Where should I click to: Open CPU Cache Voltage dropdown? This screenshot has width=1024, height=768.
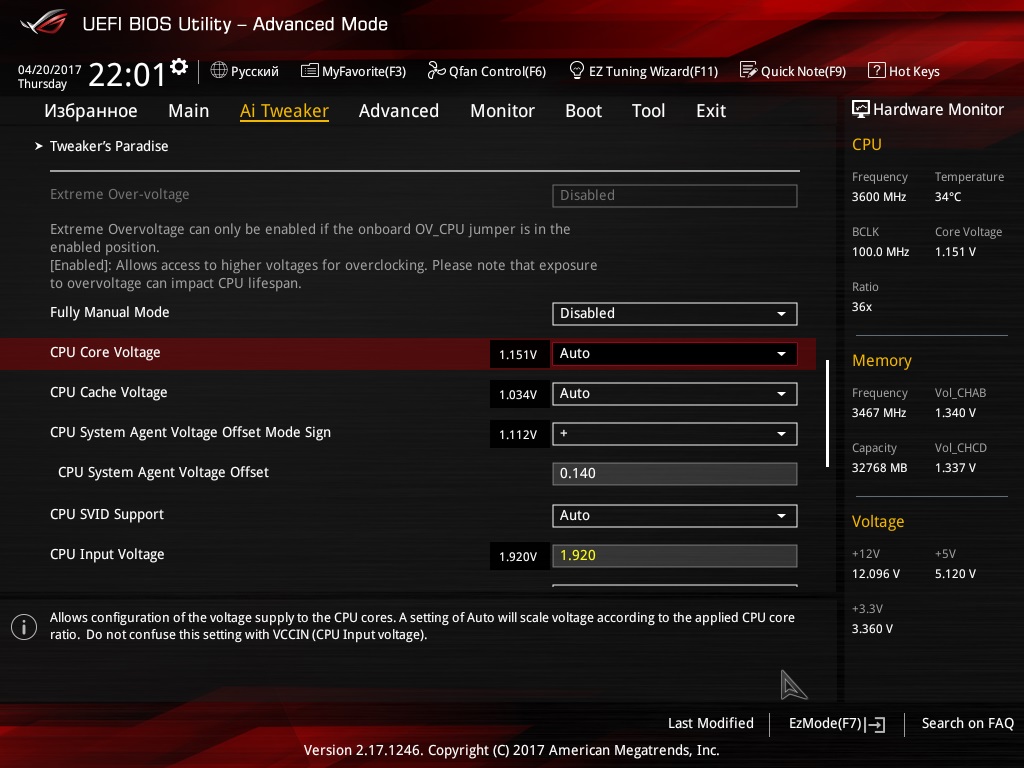pos(675,394)
